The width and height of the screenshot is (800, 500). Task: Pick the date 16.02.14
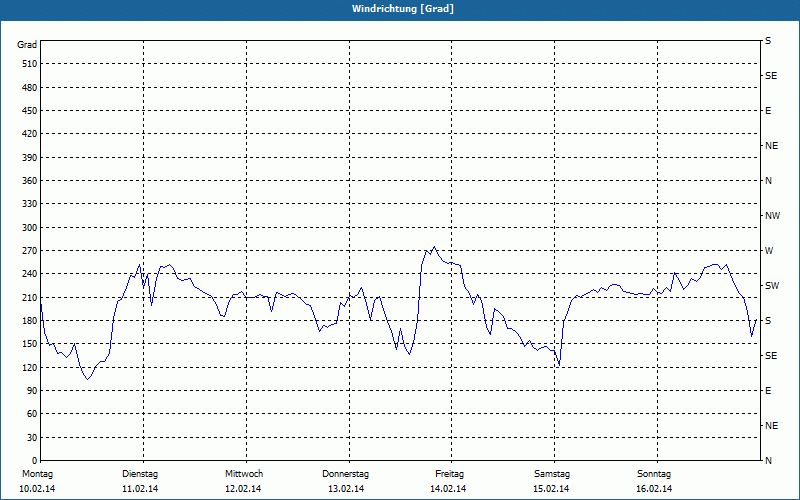click(654, 489)
